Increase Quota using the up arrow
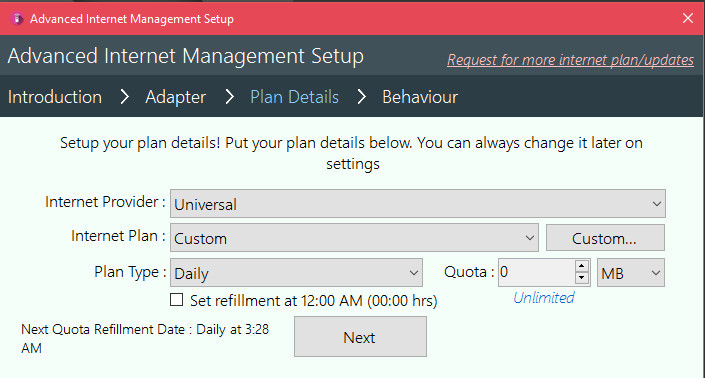 pyautogui.click(x=582, y=266)
